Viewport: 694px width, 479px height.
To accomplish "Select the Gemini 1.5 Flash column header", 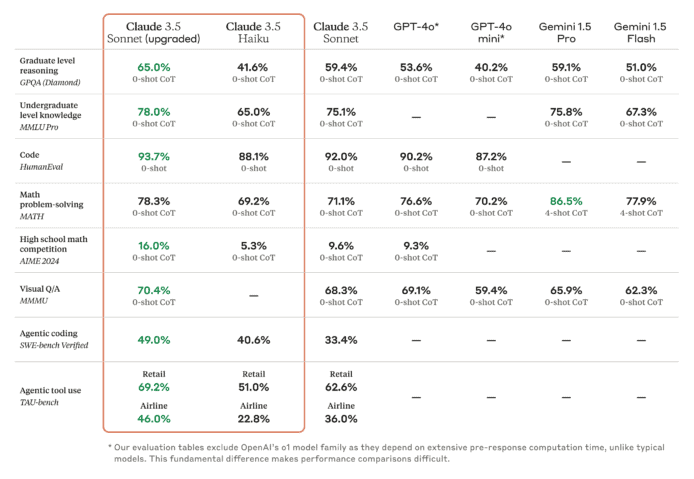I will pyautogui.click(x=640, y=33).
